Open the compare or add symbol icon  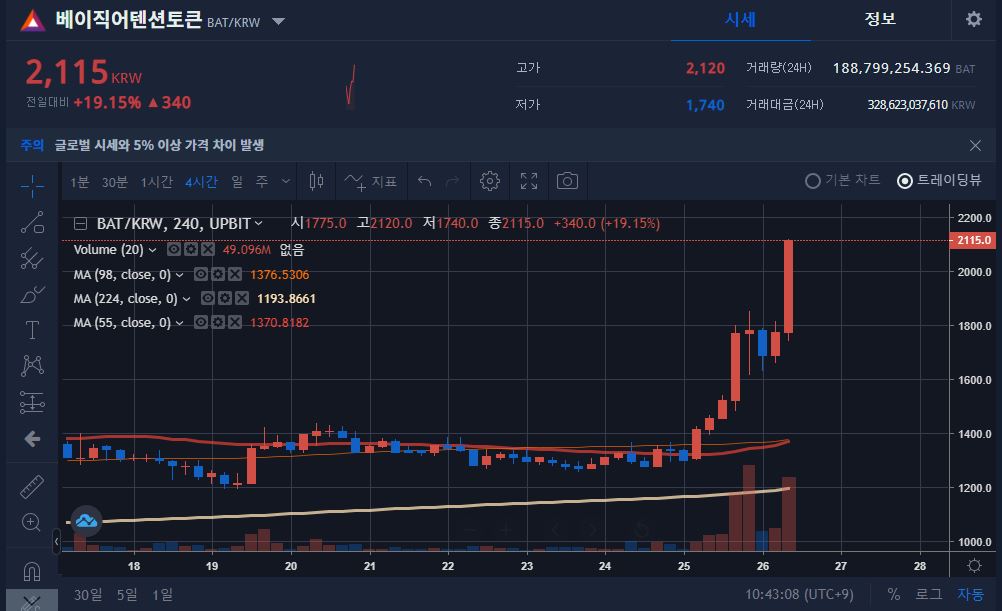[x=355, y=182]
